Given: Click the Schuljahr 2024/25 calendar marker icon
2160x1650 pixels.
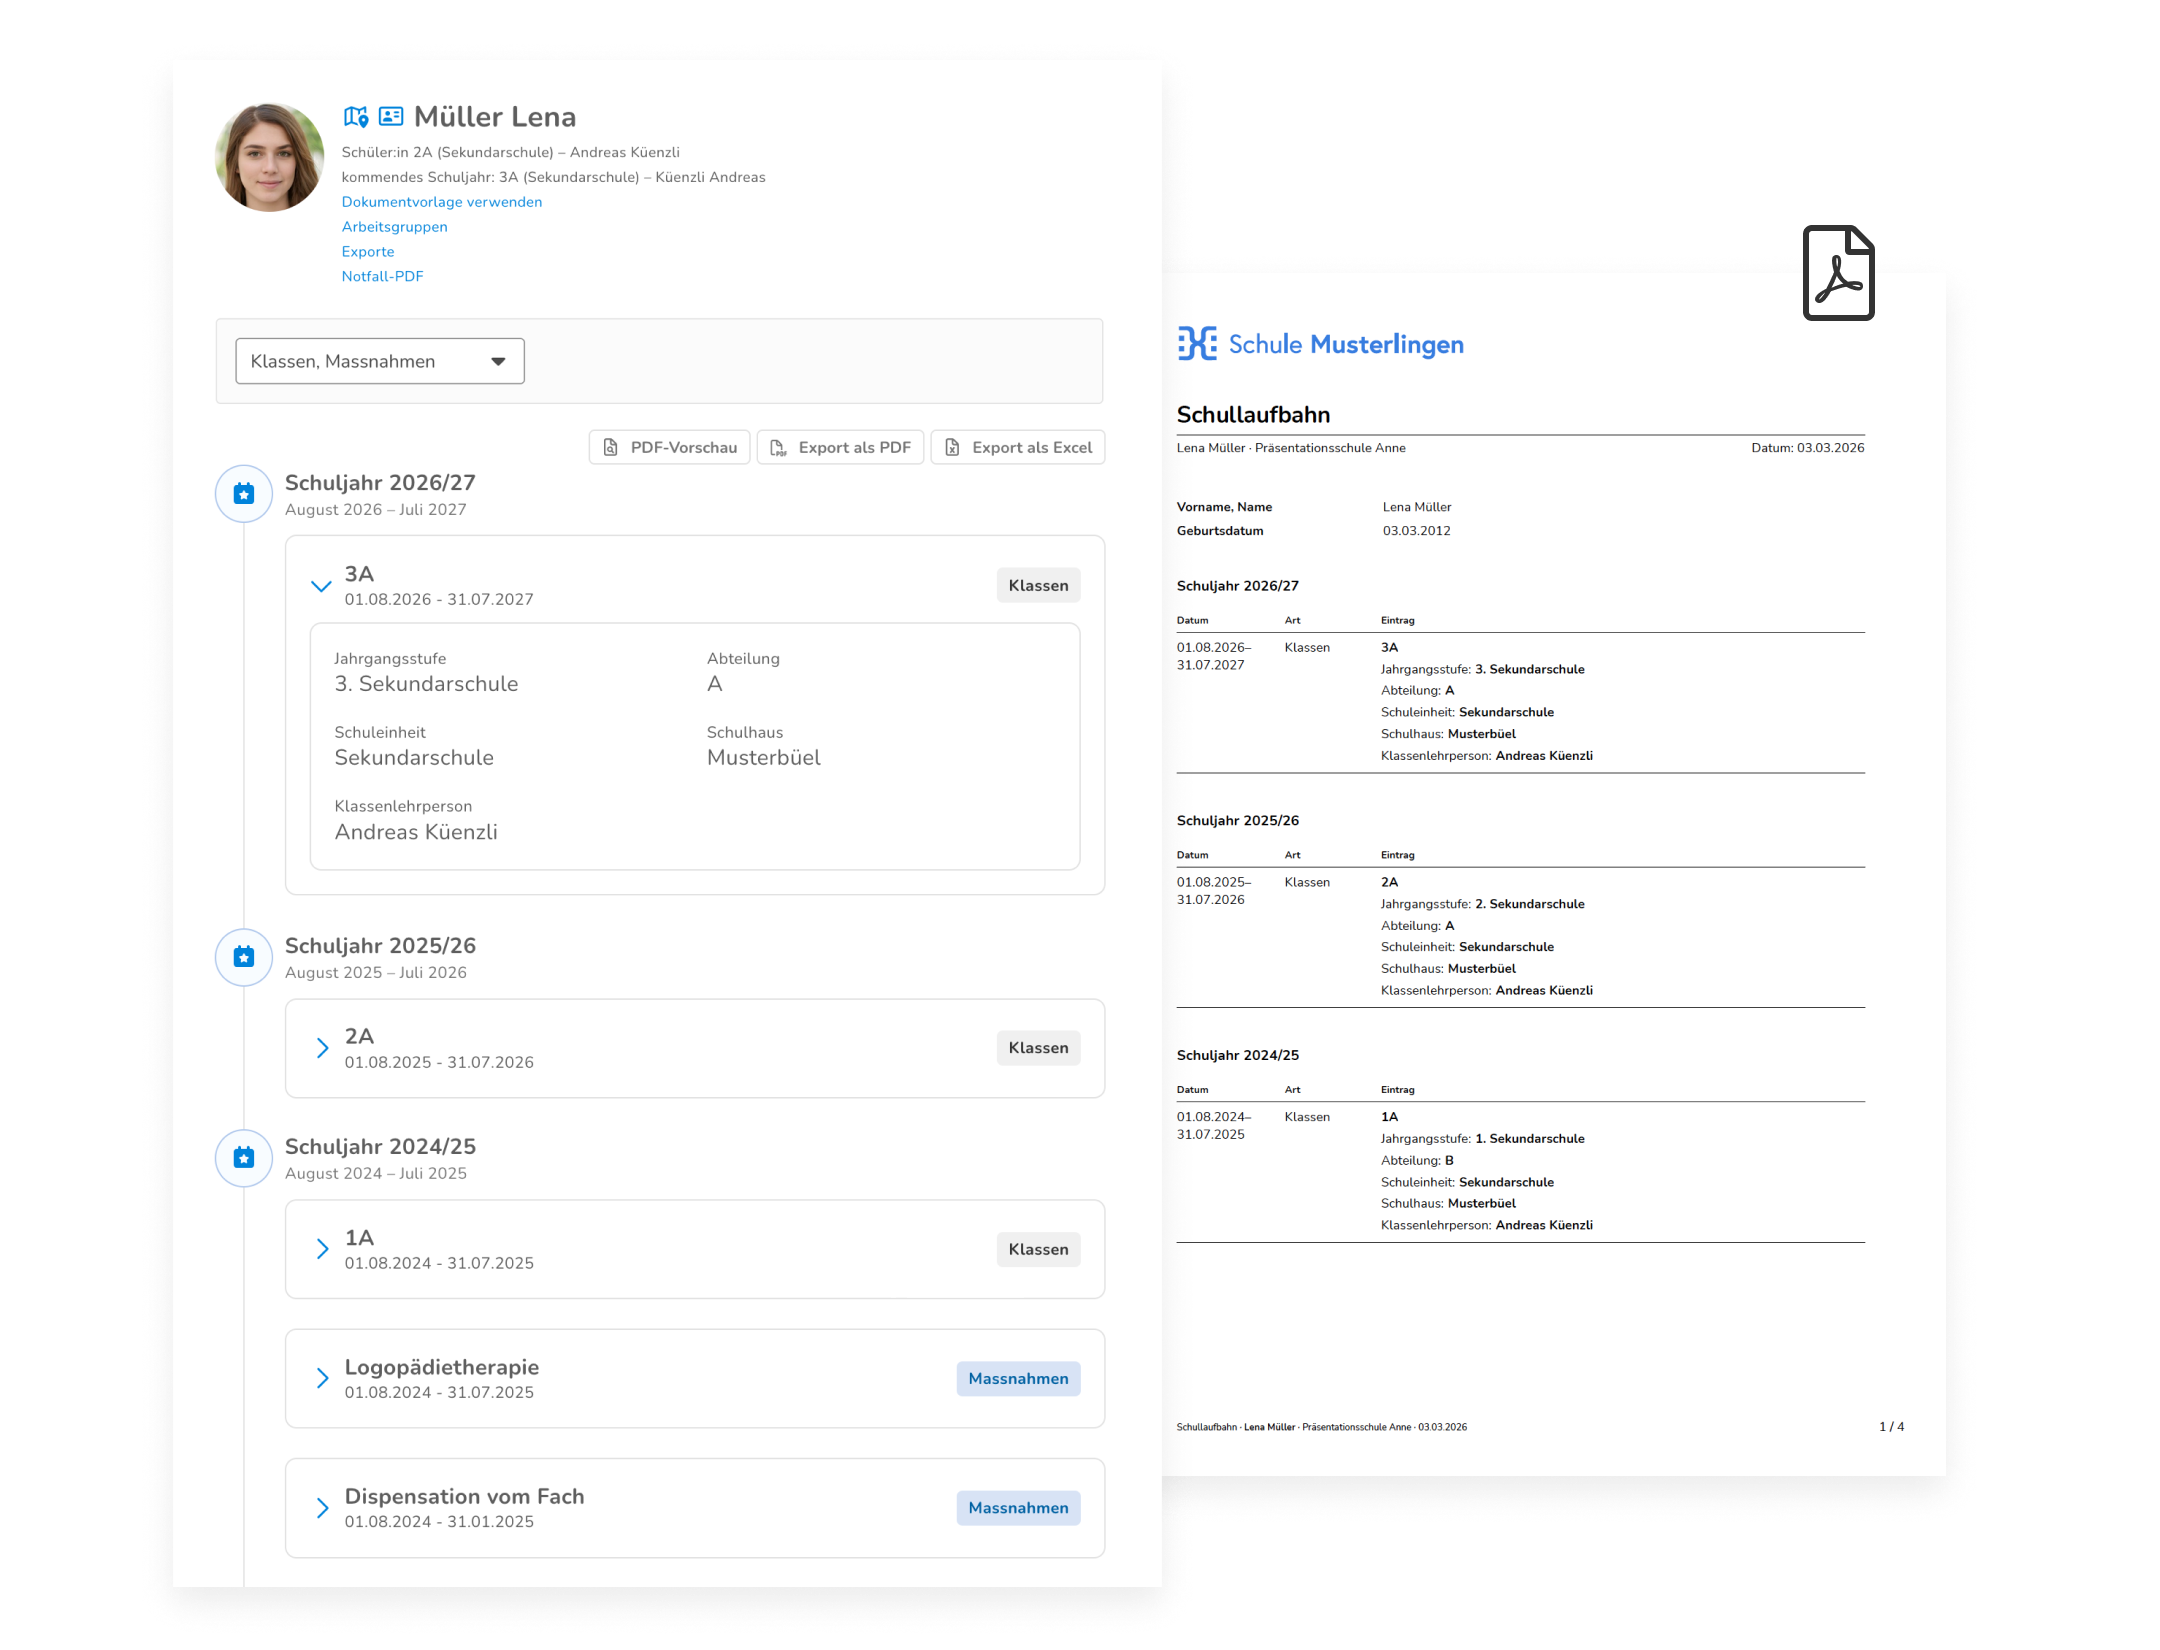Looking at the screenshot, I should [x=244, y=1158].
